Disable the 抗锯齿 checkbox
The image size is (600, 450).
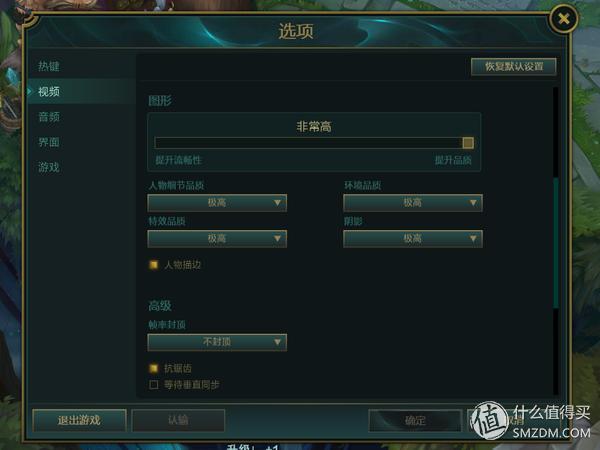click(x=153, y=368)
